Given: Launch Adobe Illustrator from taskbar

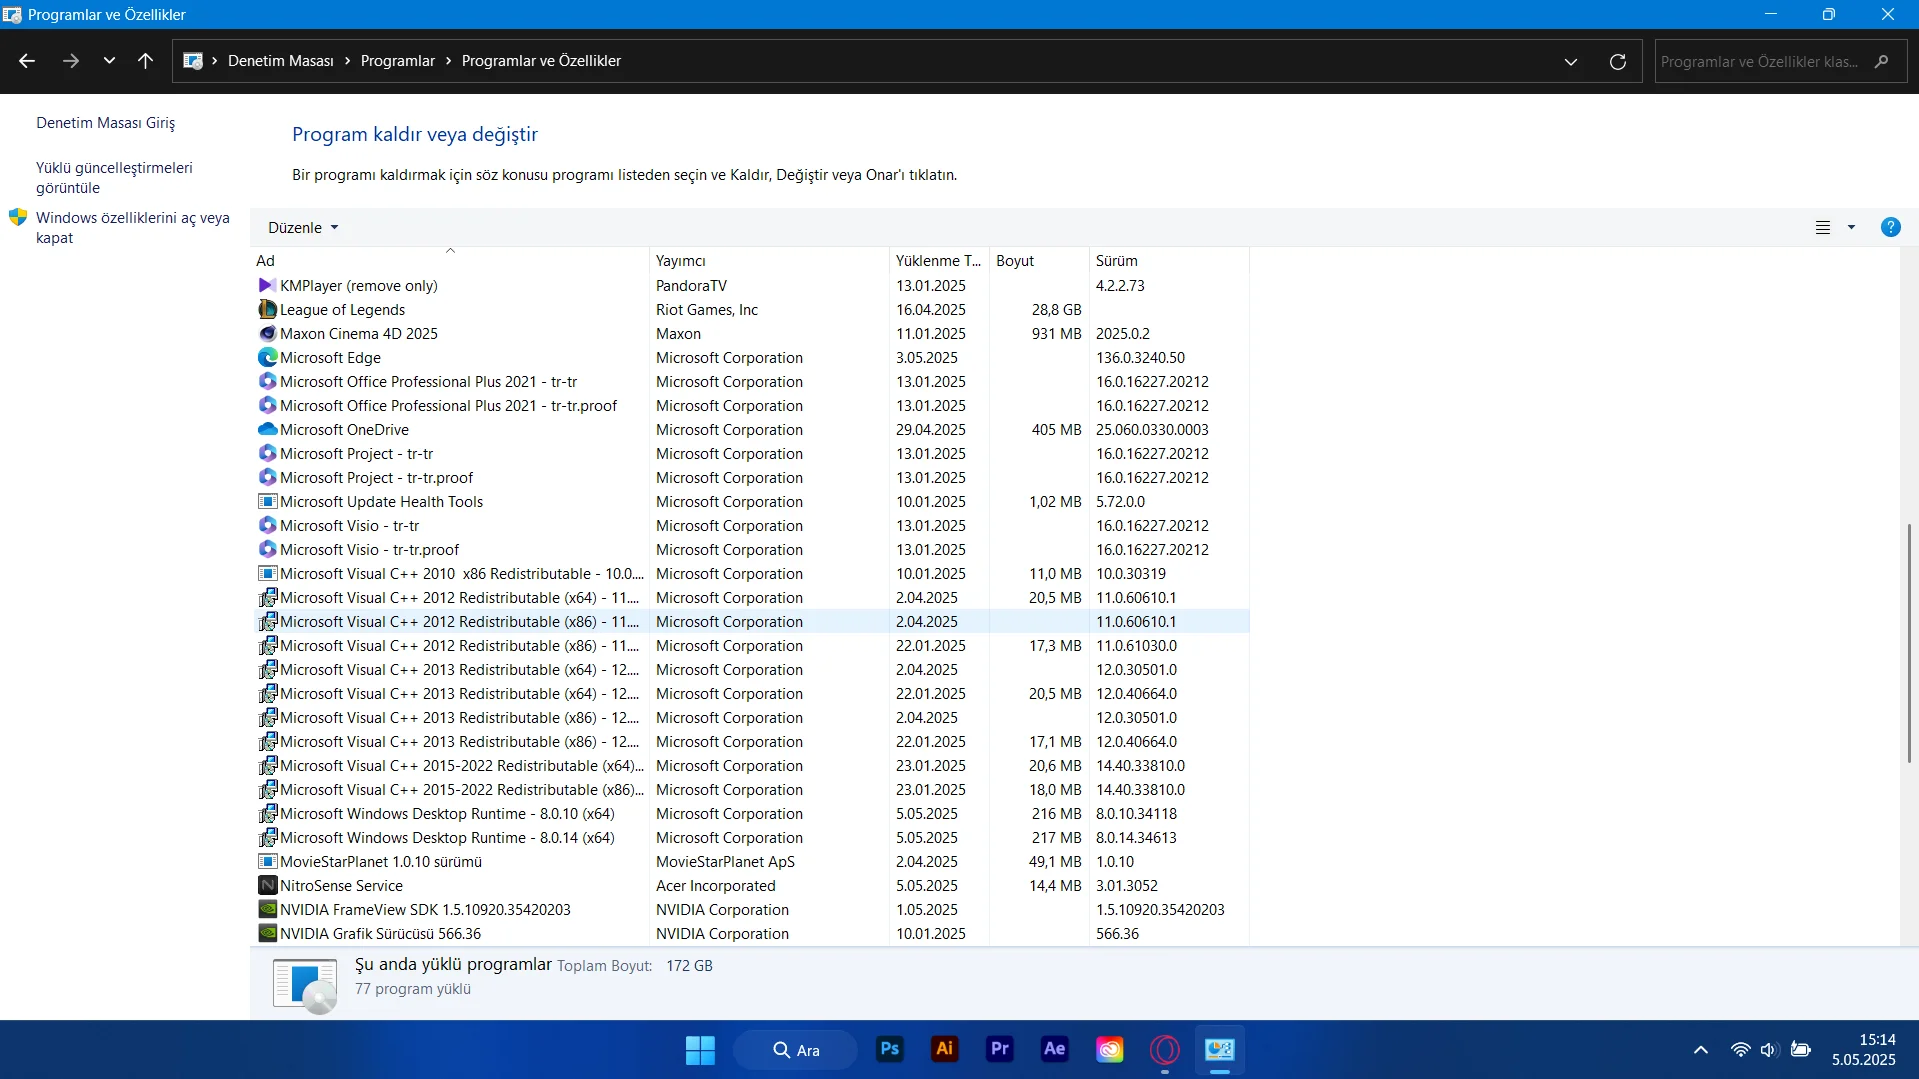Looking at the screenshot, I should click(x=944, y=1049).
